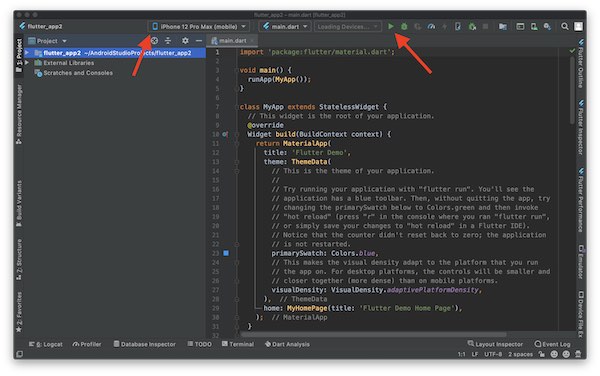
Task: Click the Run with Coverage icon
Action: coord(418,26)
